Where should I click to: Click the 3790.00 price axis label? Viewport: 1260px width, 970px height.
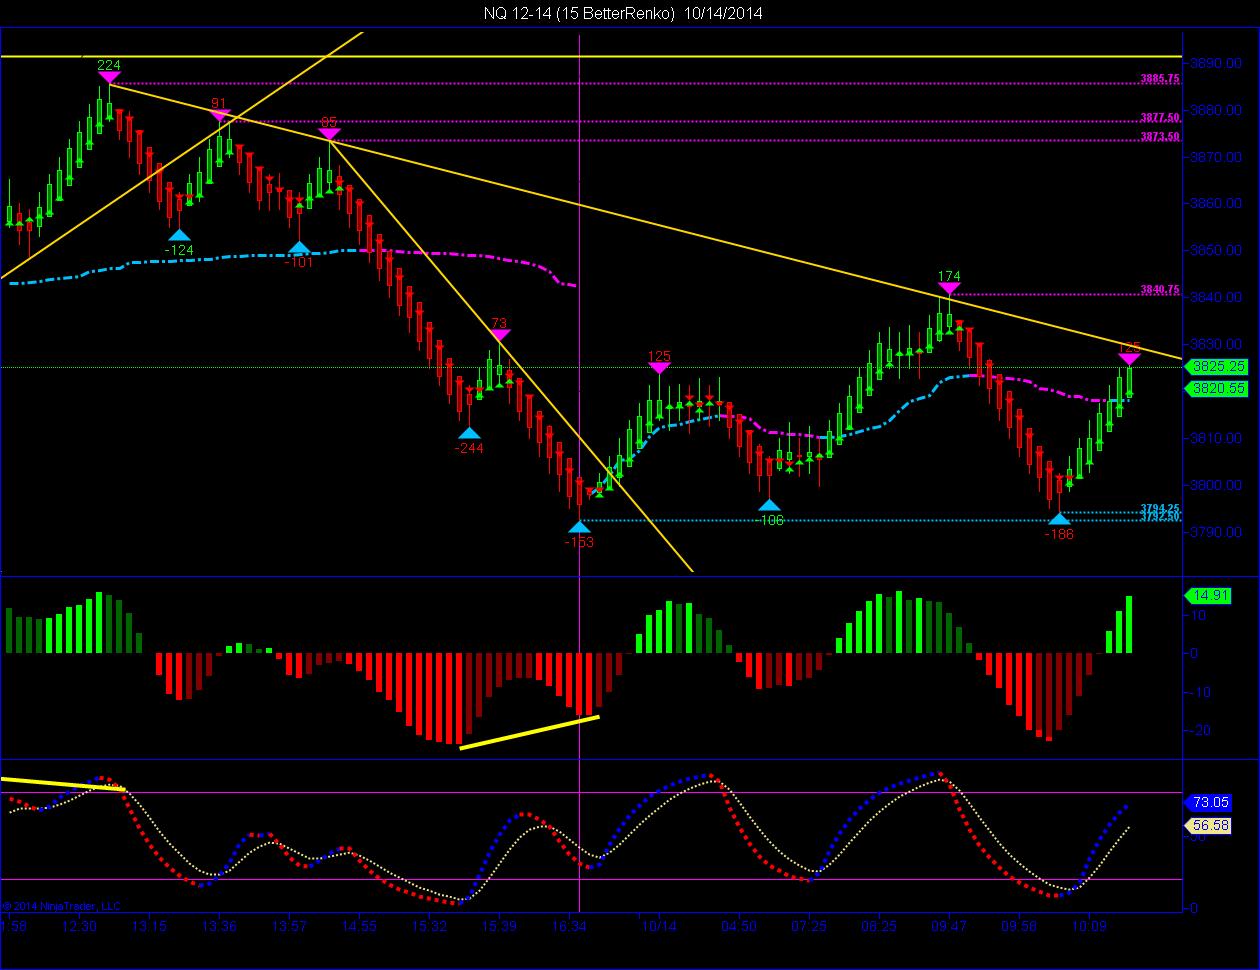1218,532
